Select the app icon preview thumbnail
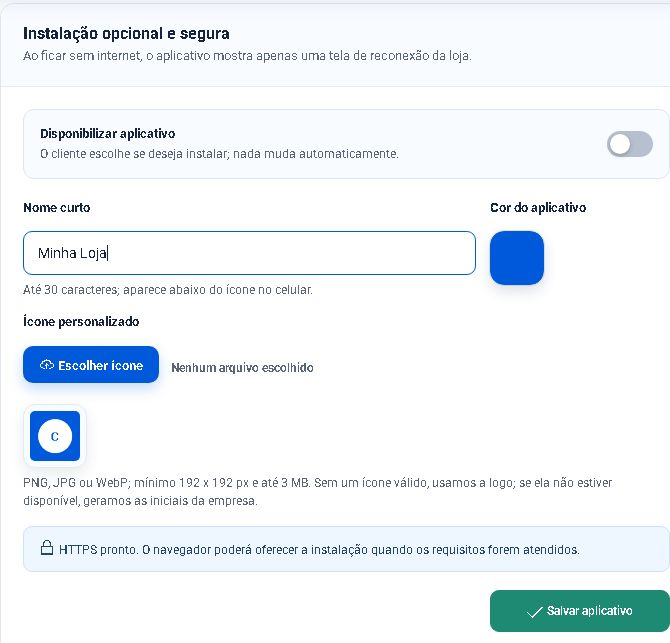The height and width of the screenshot is (643, 670). click(55, 436)
